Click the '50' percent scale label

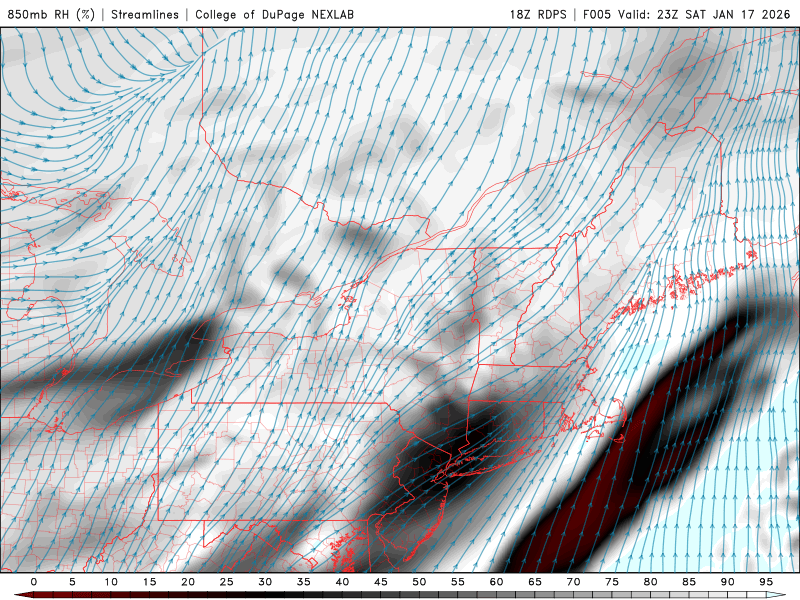pyautogui.click(x=419, y=582)
